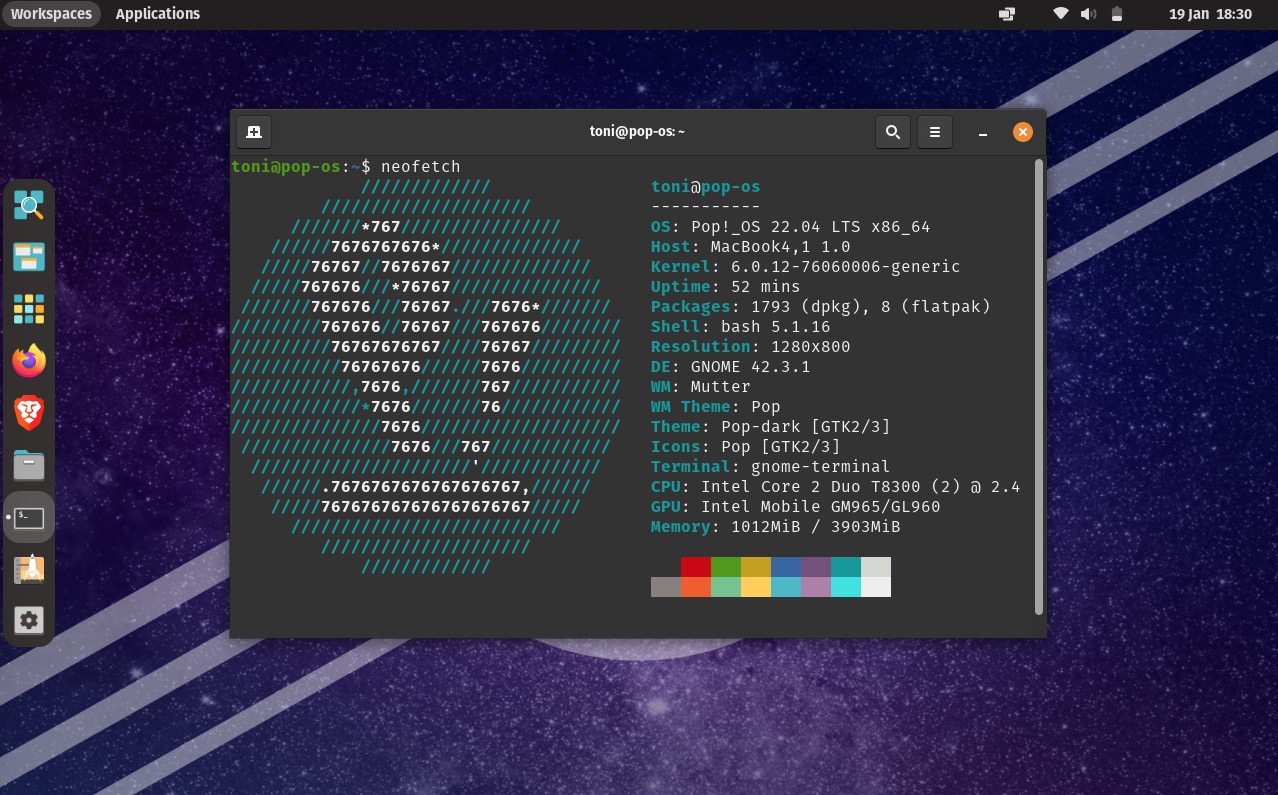Click the orange color block in bottom row
The height and width of the screenshot is (795, 1278).
696,587
